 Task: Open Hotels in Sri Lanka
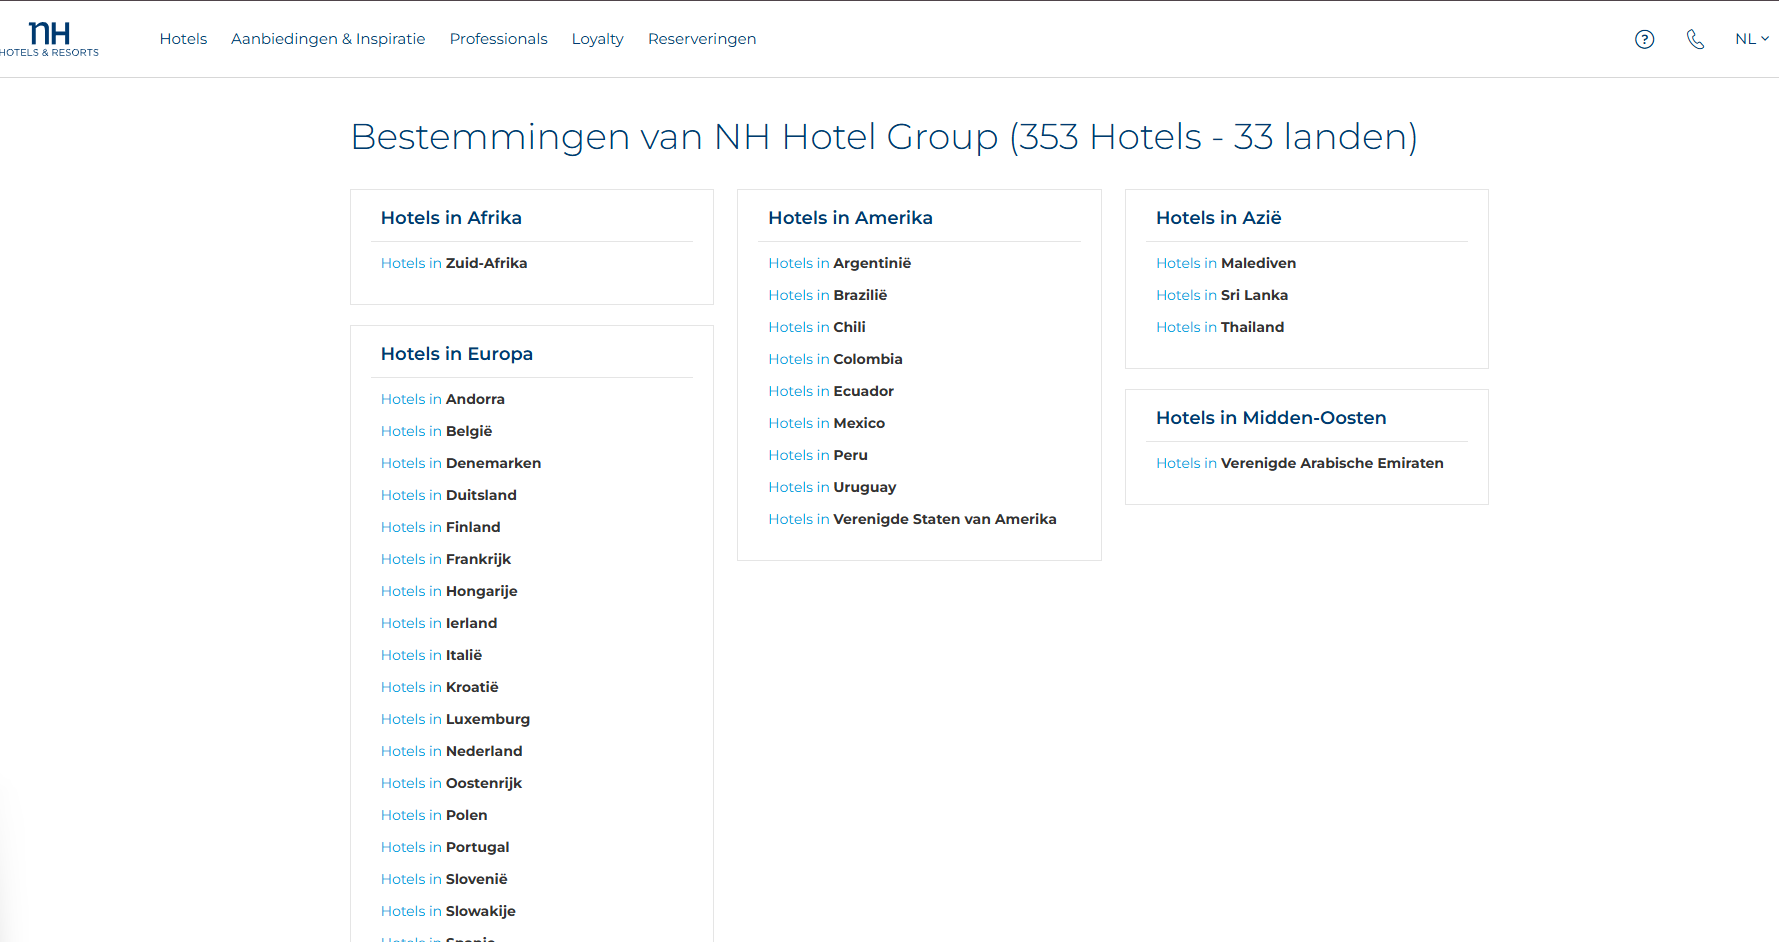(x=1222, y=295)
